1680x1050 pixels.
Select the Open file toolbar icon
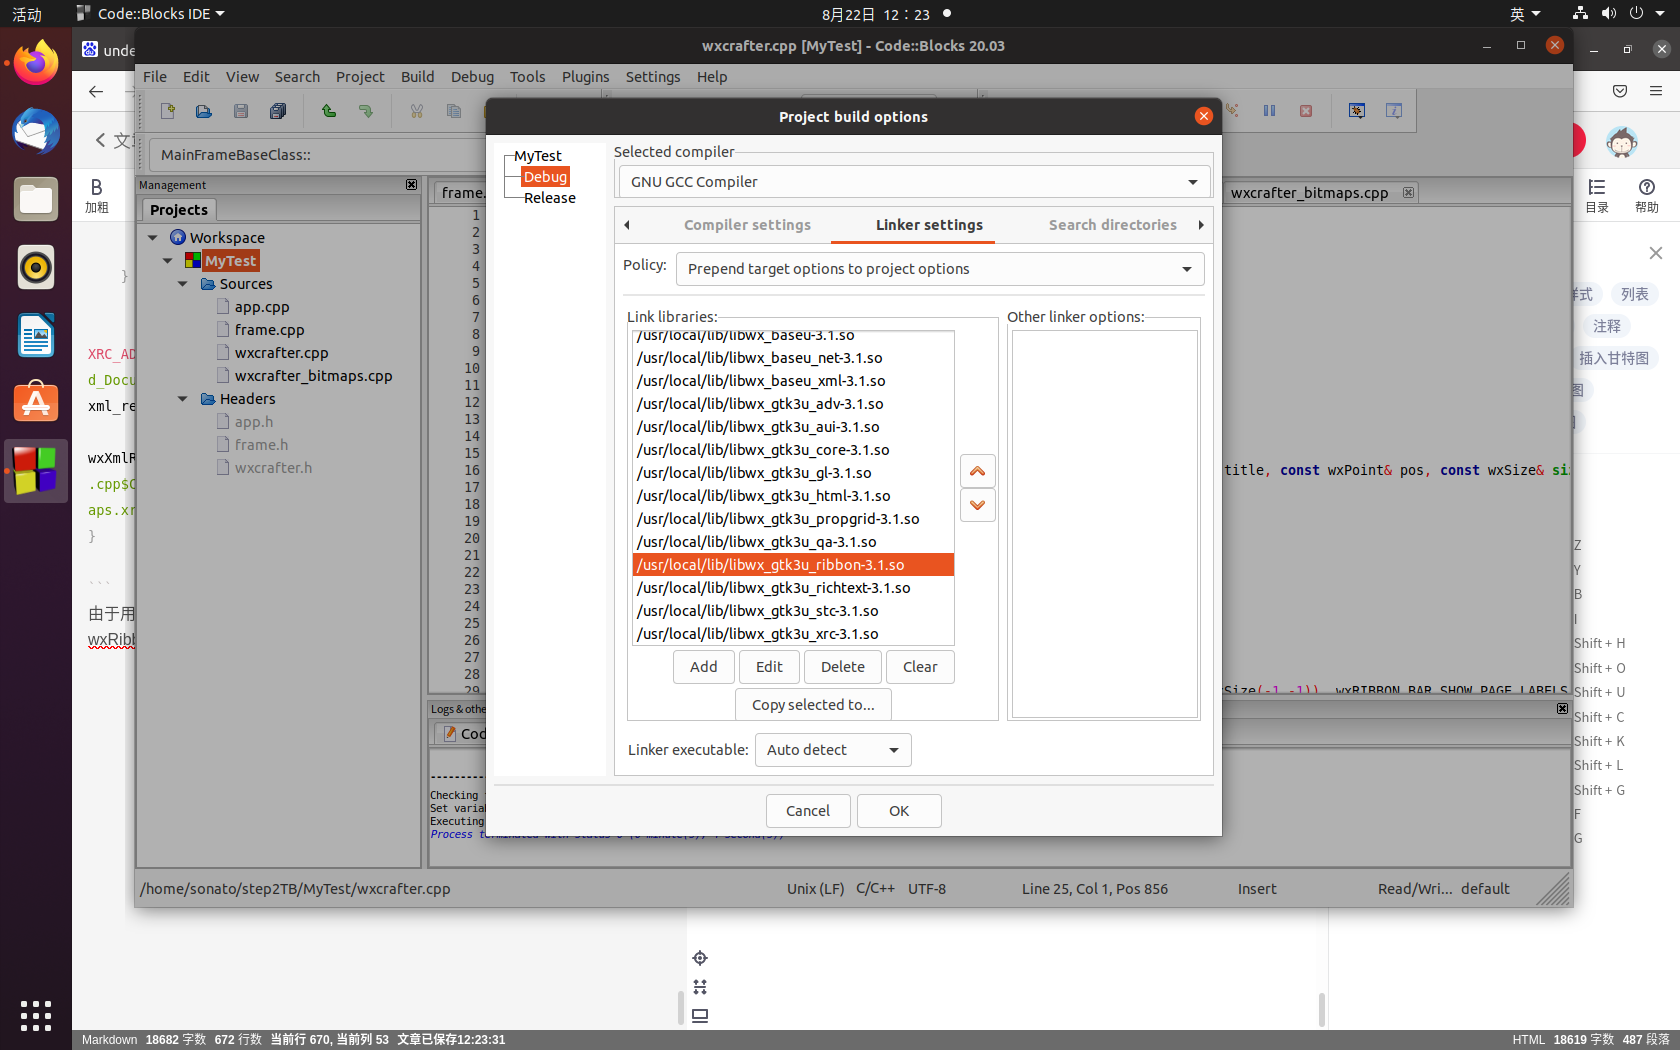coord(203,111)
